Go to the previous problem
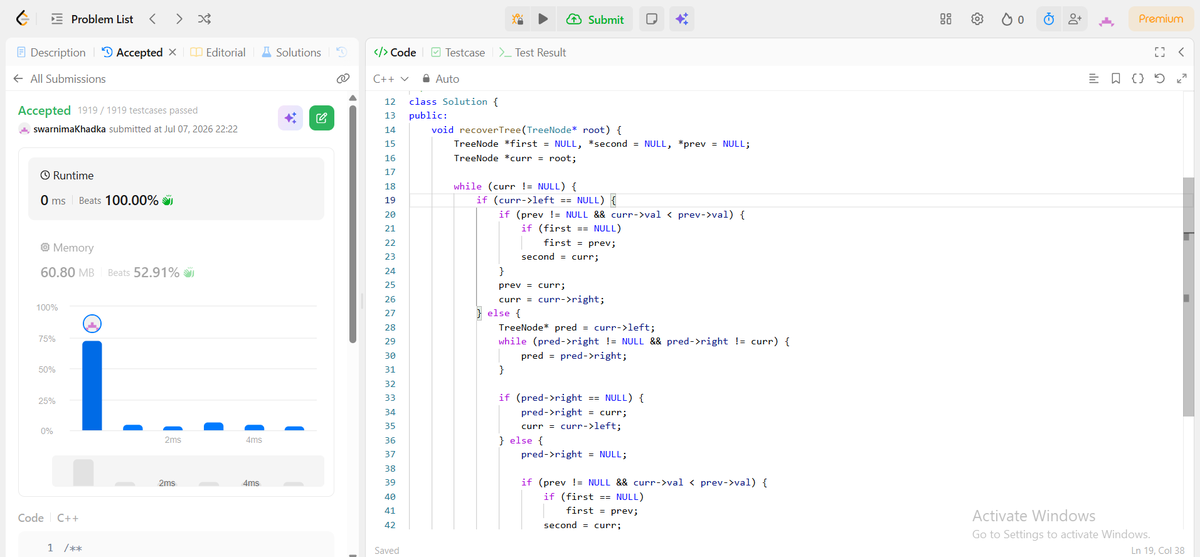 (152, 19)
